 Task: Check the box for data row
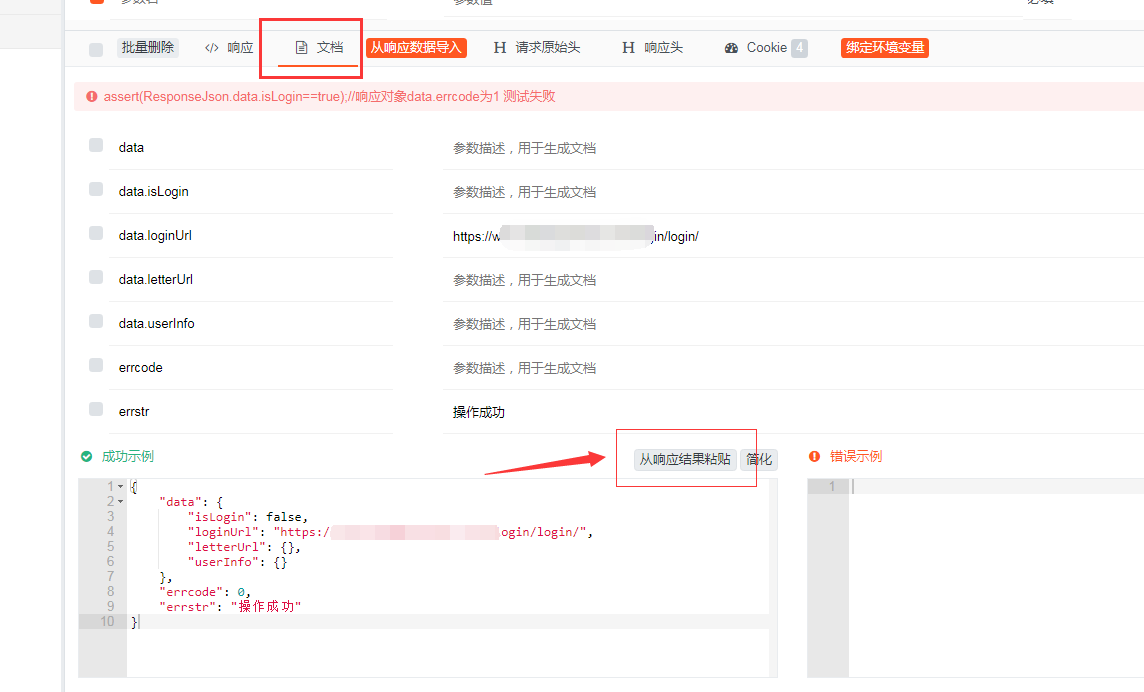[x=96, y=145]
